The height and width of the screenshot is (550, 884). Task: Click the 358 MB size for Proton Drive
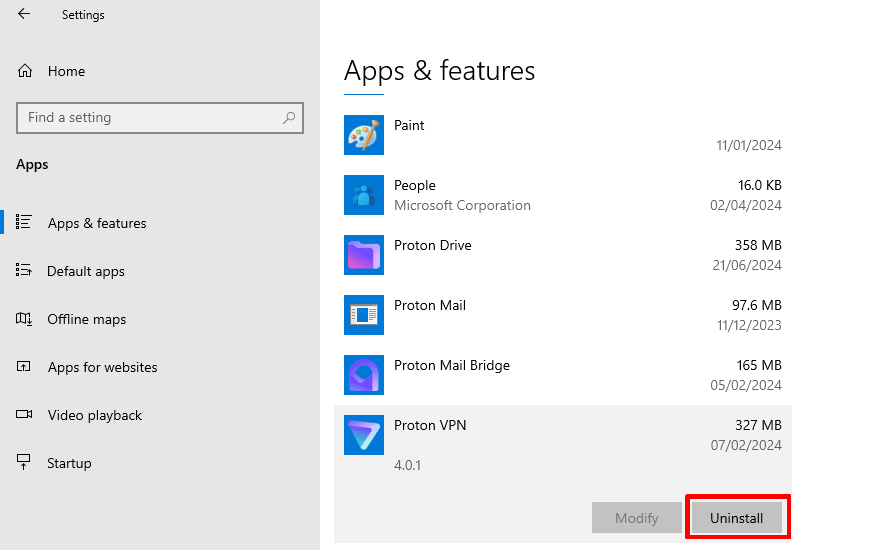[758, 245]
